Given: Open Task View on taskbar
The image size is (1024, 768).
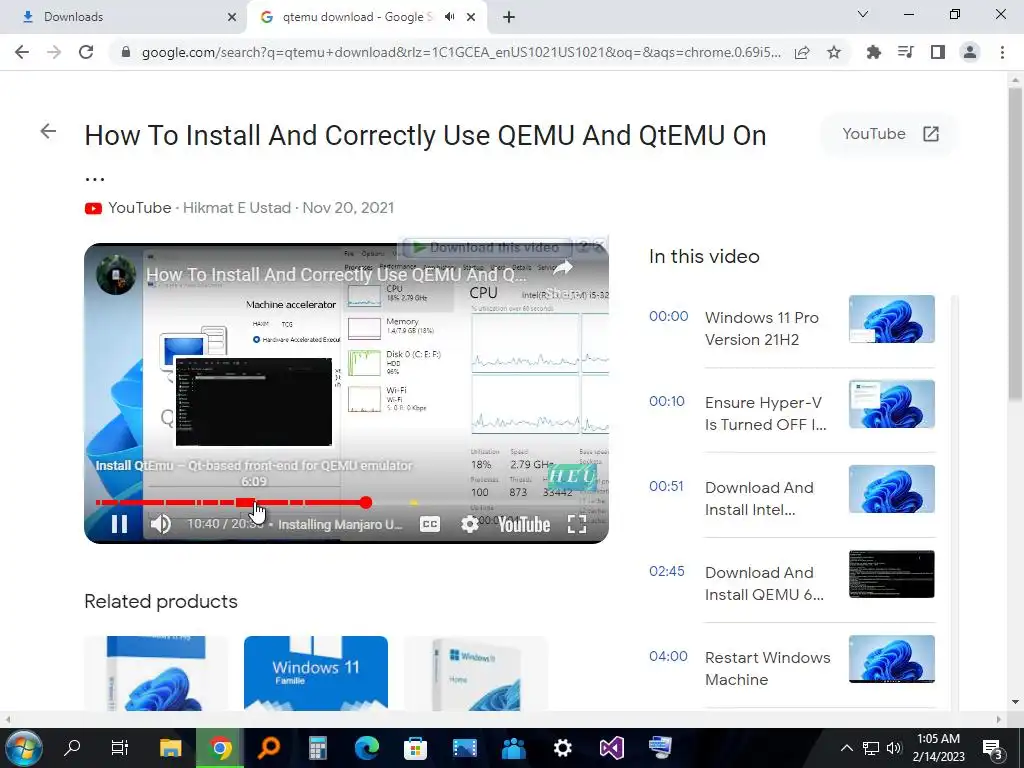Looking at the screenshot, I should pos(120,748).
